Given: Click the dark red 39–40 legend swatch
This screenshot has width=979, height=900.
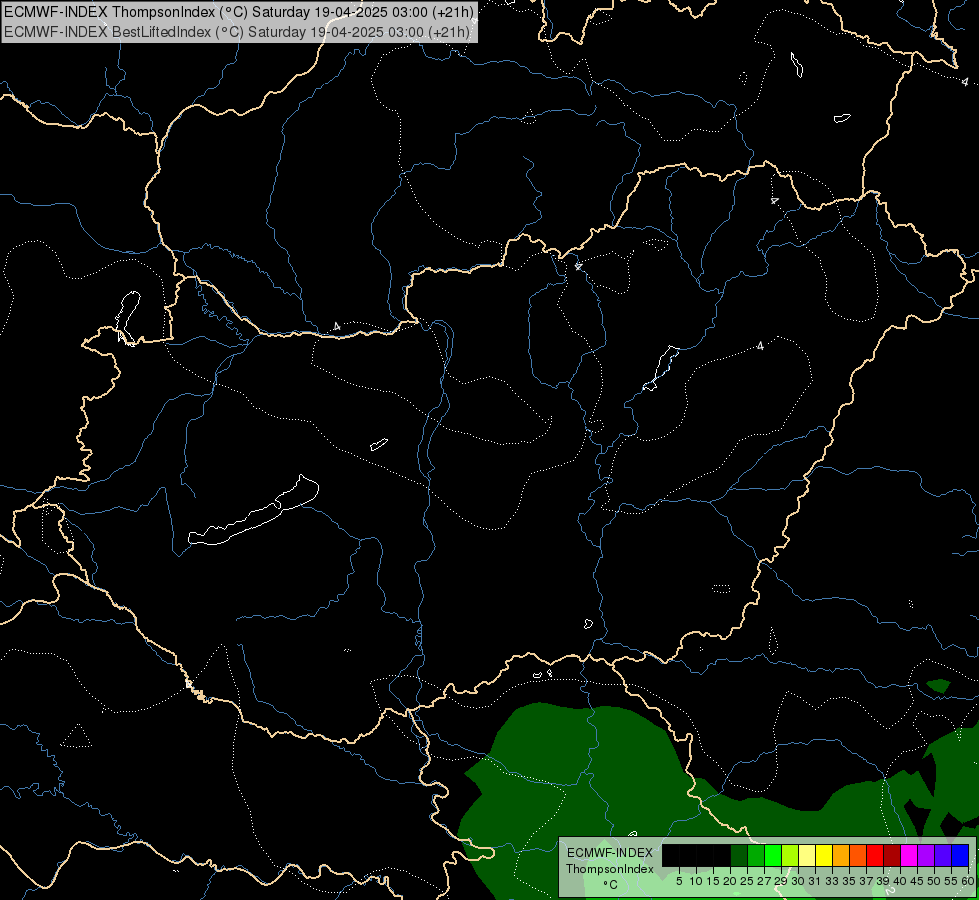Looking at the screenshot, I should (892, 855).
